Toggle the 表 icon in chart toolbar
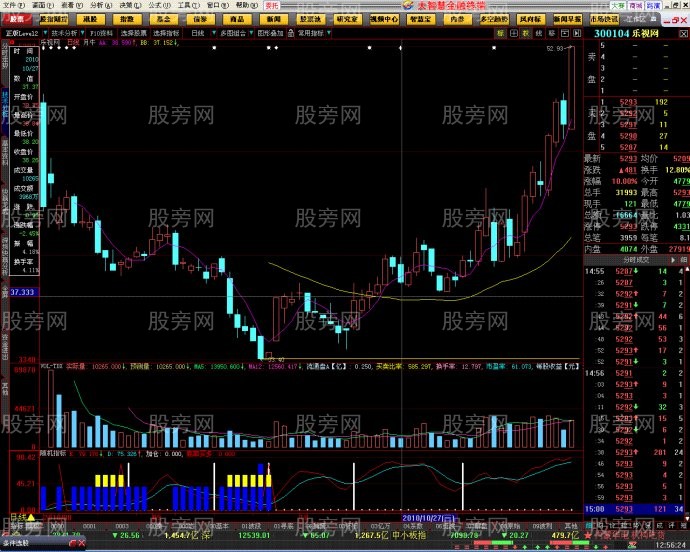 526,33
